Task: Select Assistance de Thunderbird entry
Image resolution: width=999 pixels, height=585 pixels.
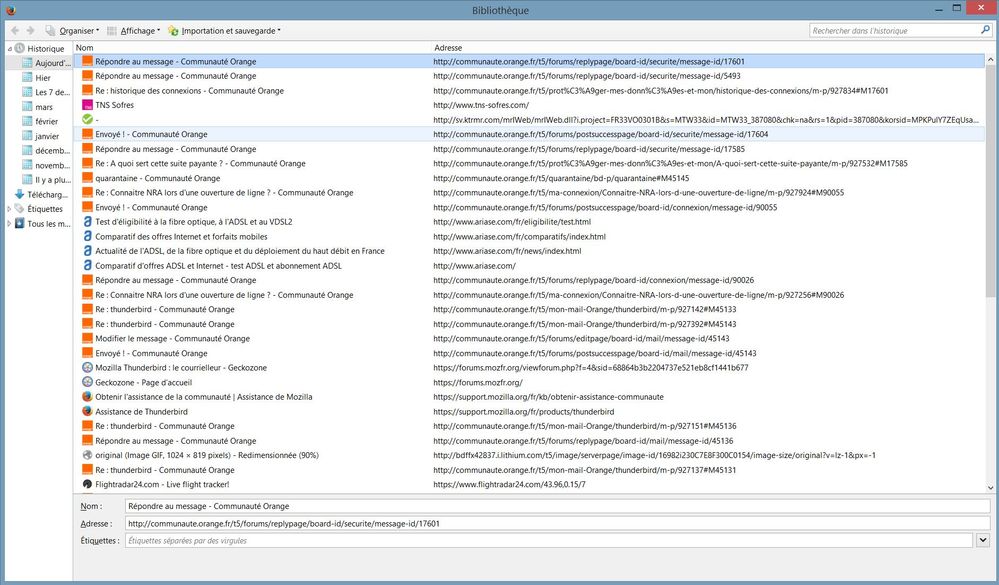Action: point(529,412)
